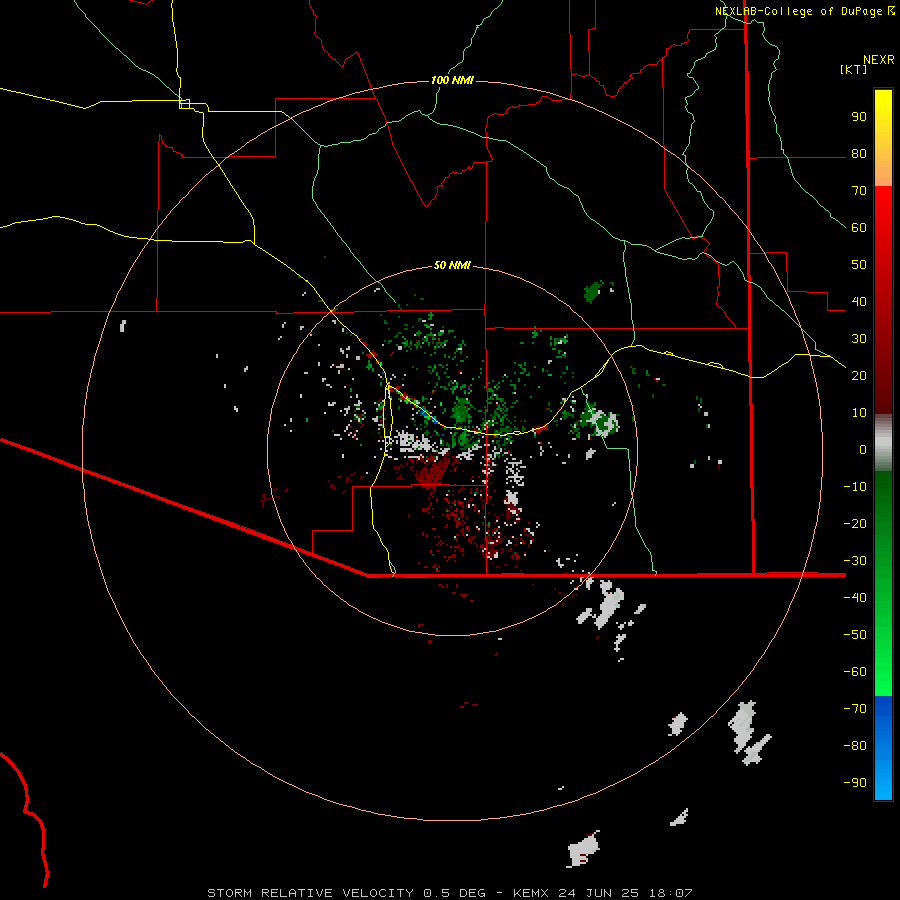Select the blue bottom segment of the color bar
900x900 pixels.
pos(883,748)
